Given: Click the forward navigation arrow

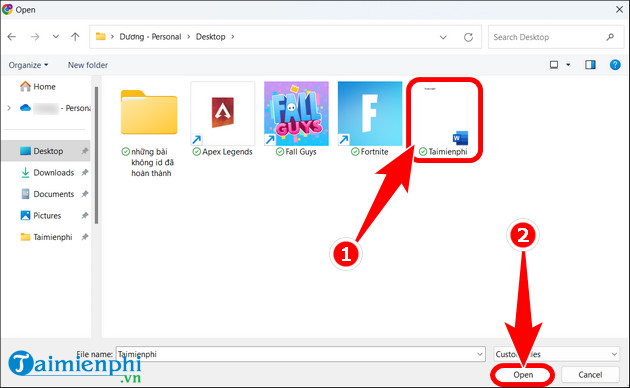Looking at the screenshot, I should click(35, 37).
